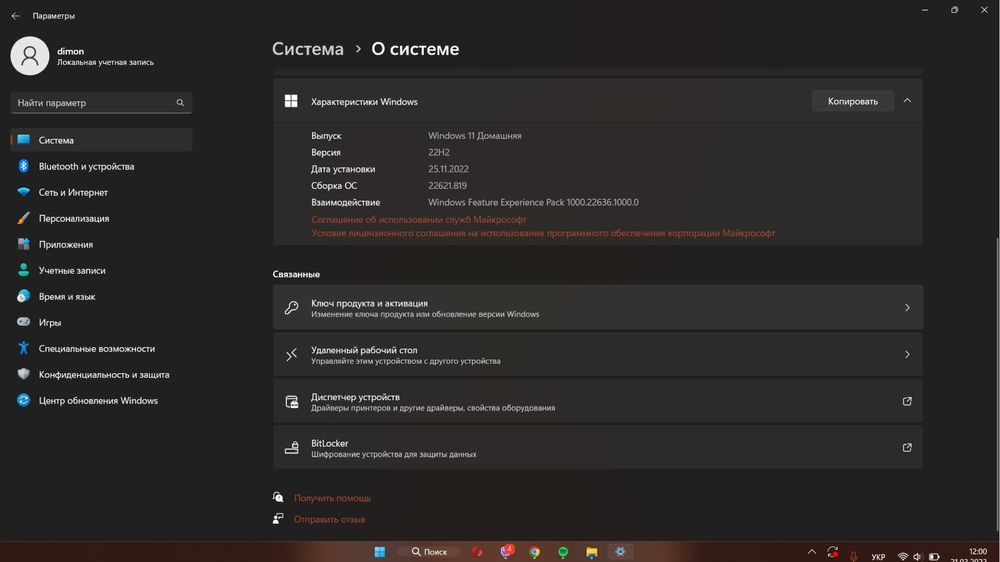The image size is (1000, 562).
Task: Click the settings window scrollbar
Action: (997, 383)
